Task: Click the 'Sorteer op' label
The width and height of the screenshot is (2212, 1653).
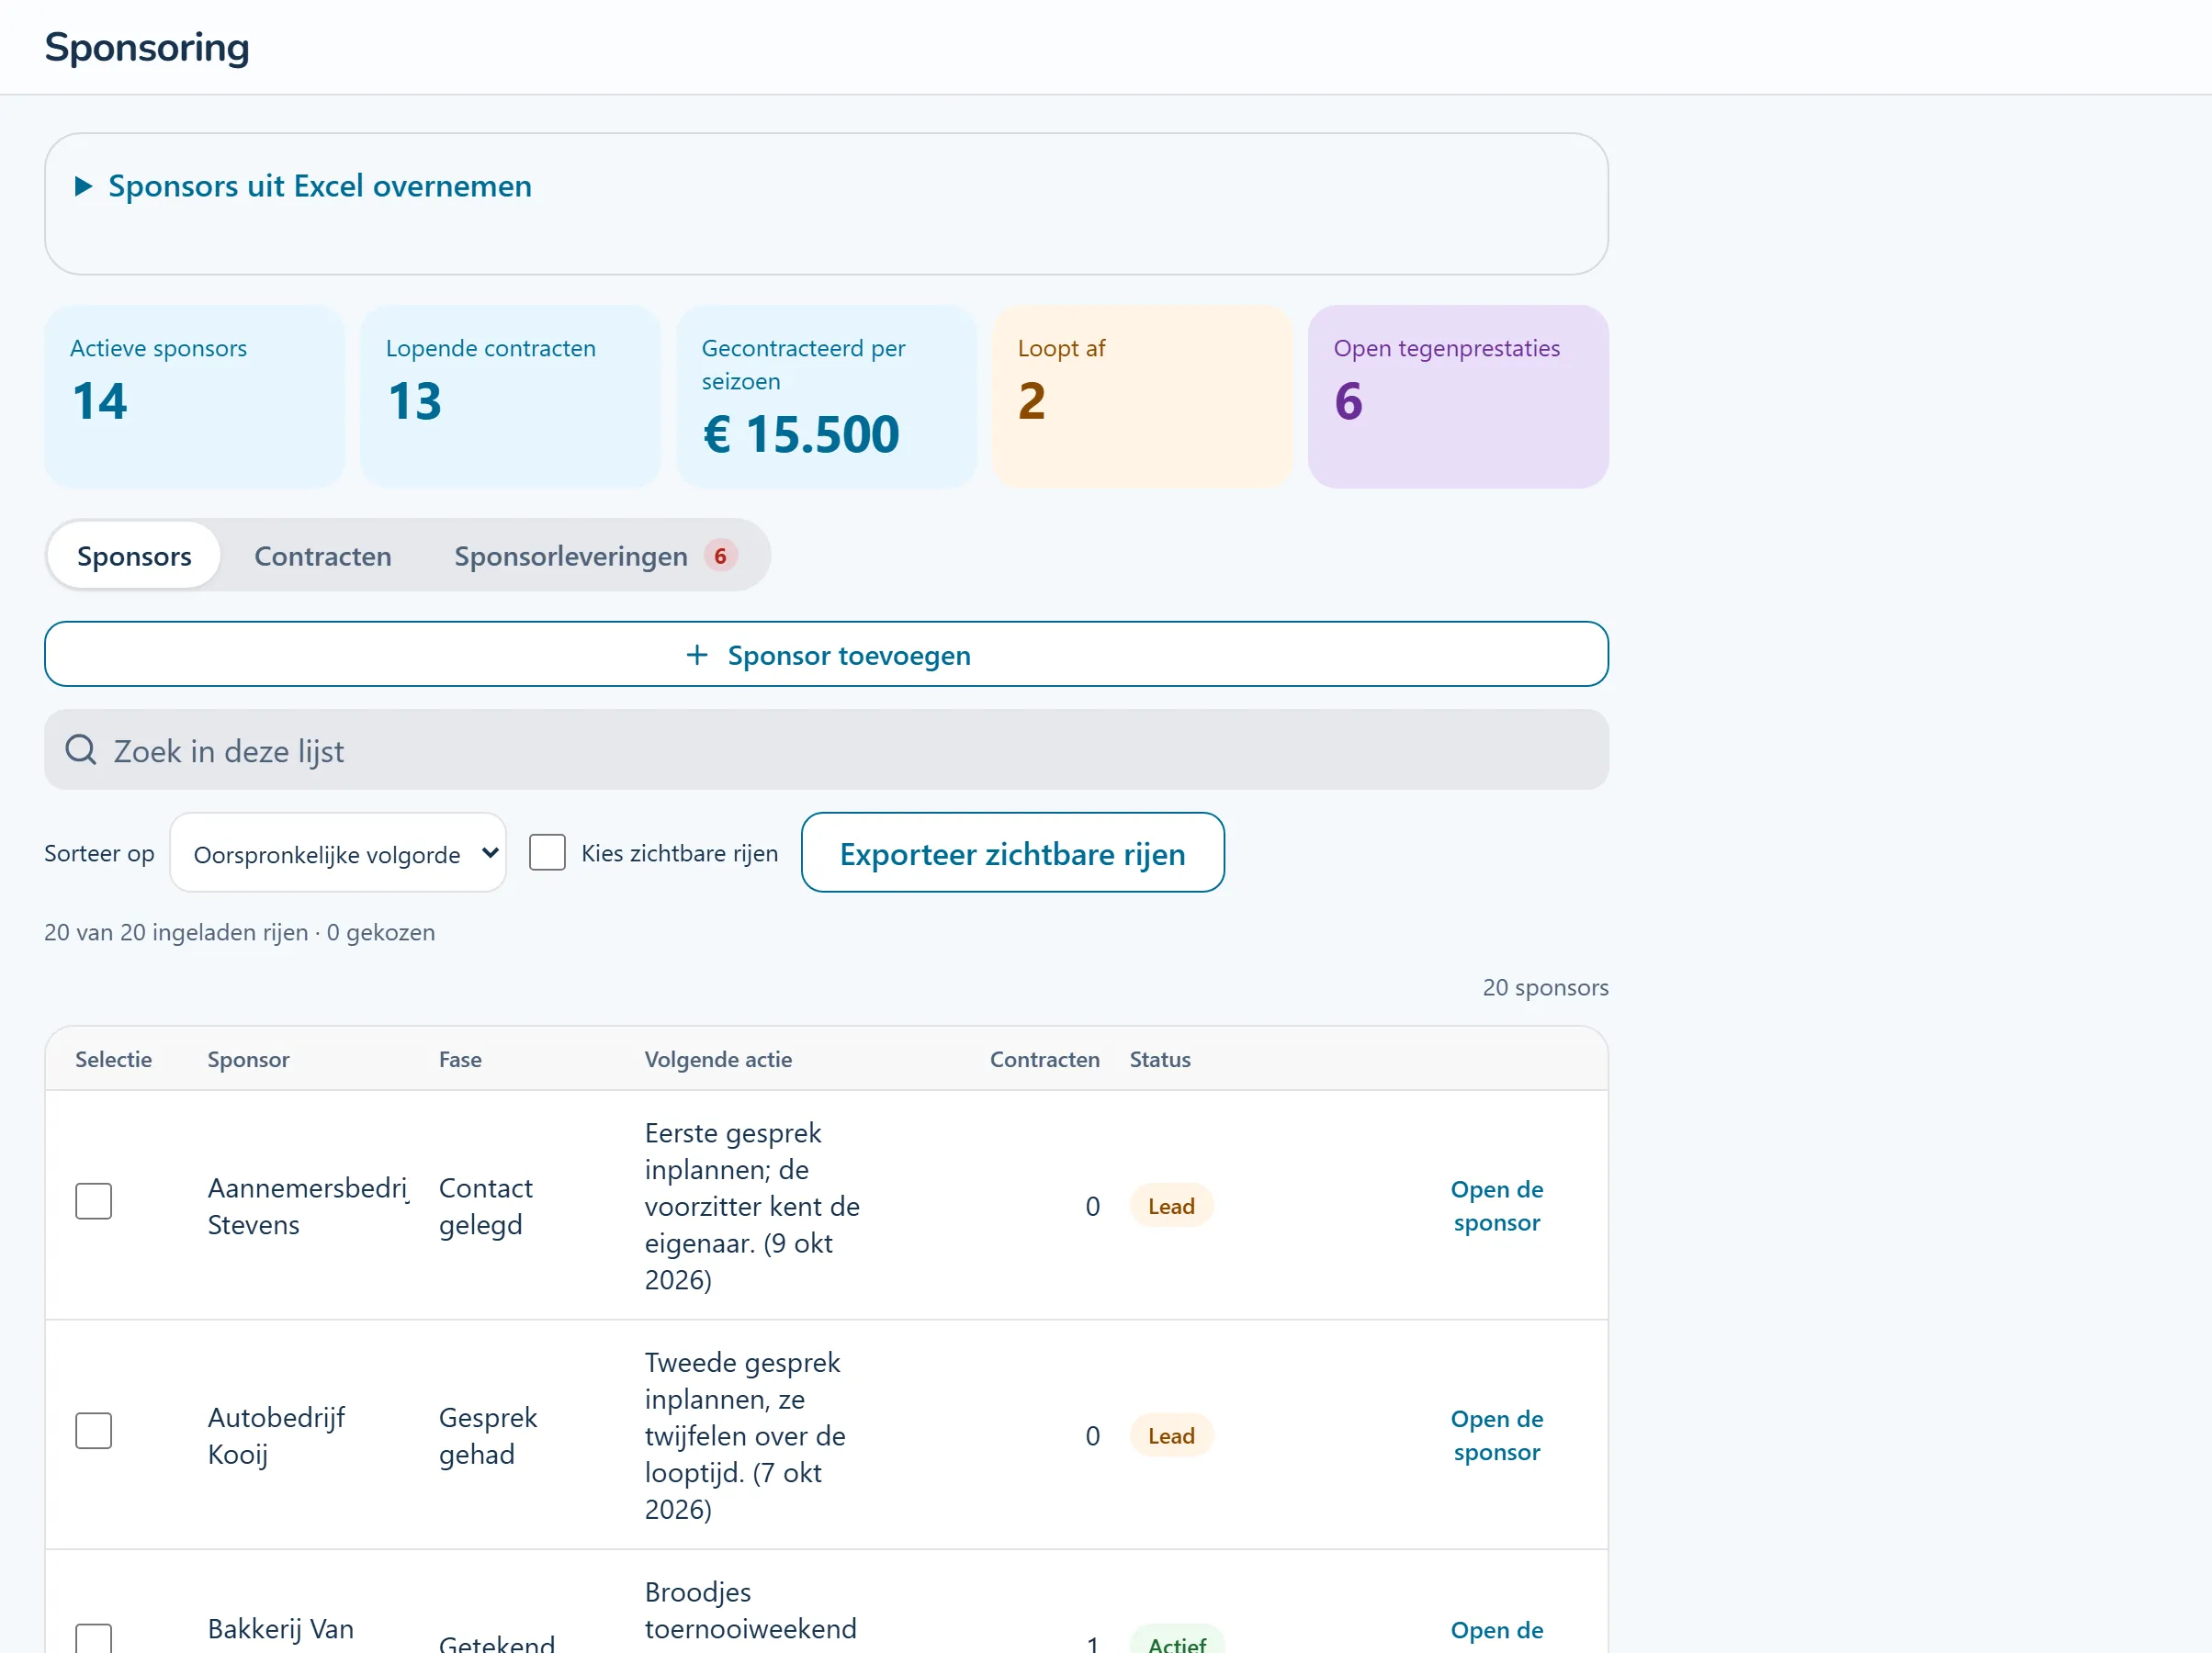Action: coord(99,854)
